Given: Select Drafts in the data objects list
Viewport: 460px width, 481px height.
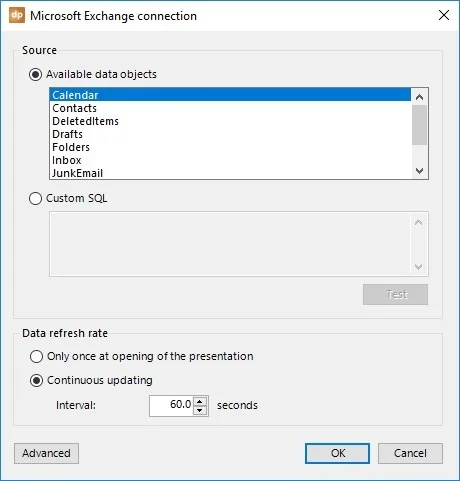Looking at the screenshot, I should click(x=230, y=134).
